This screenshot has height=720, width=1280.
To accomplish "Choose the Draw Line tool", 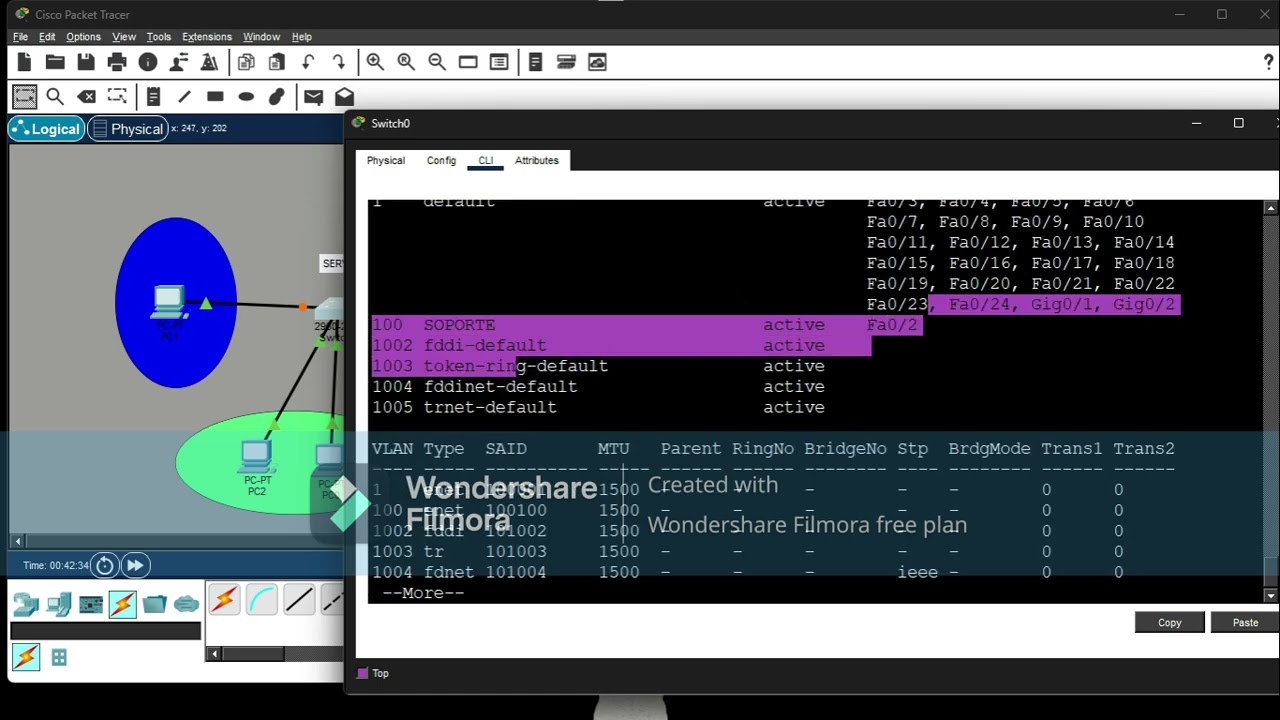I will point(184,96).
